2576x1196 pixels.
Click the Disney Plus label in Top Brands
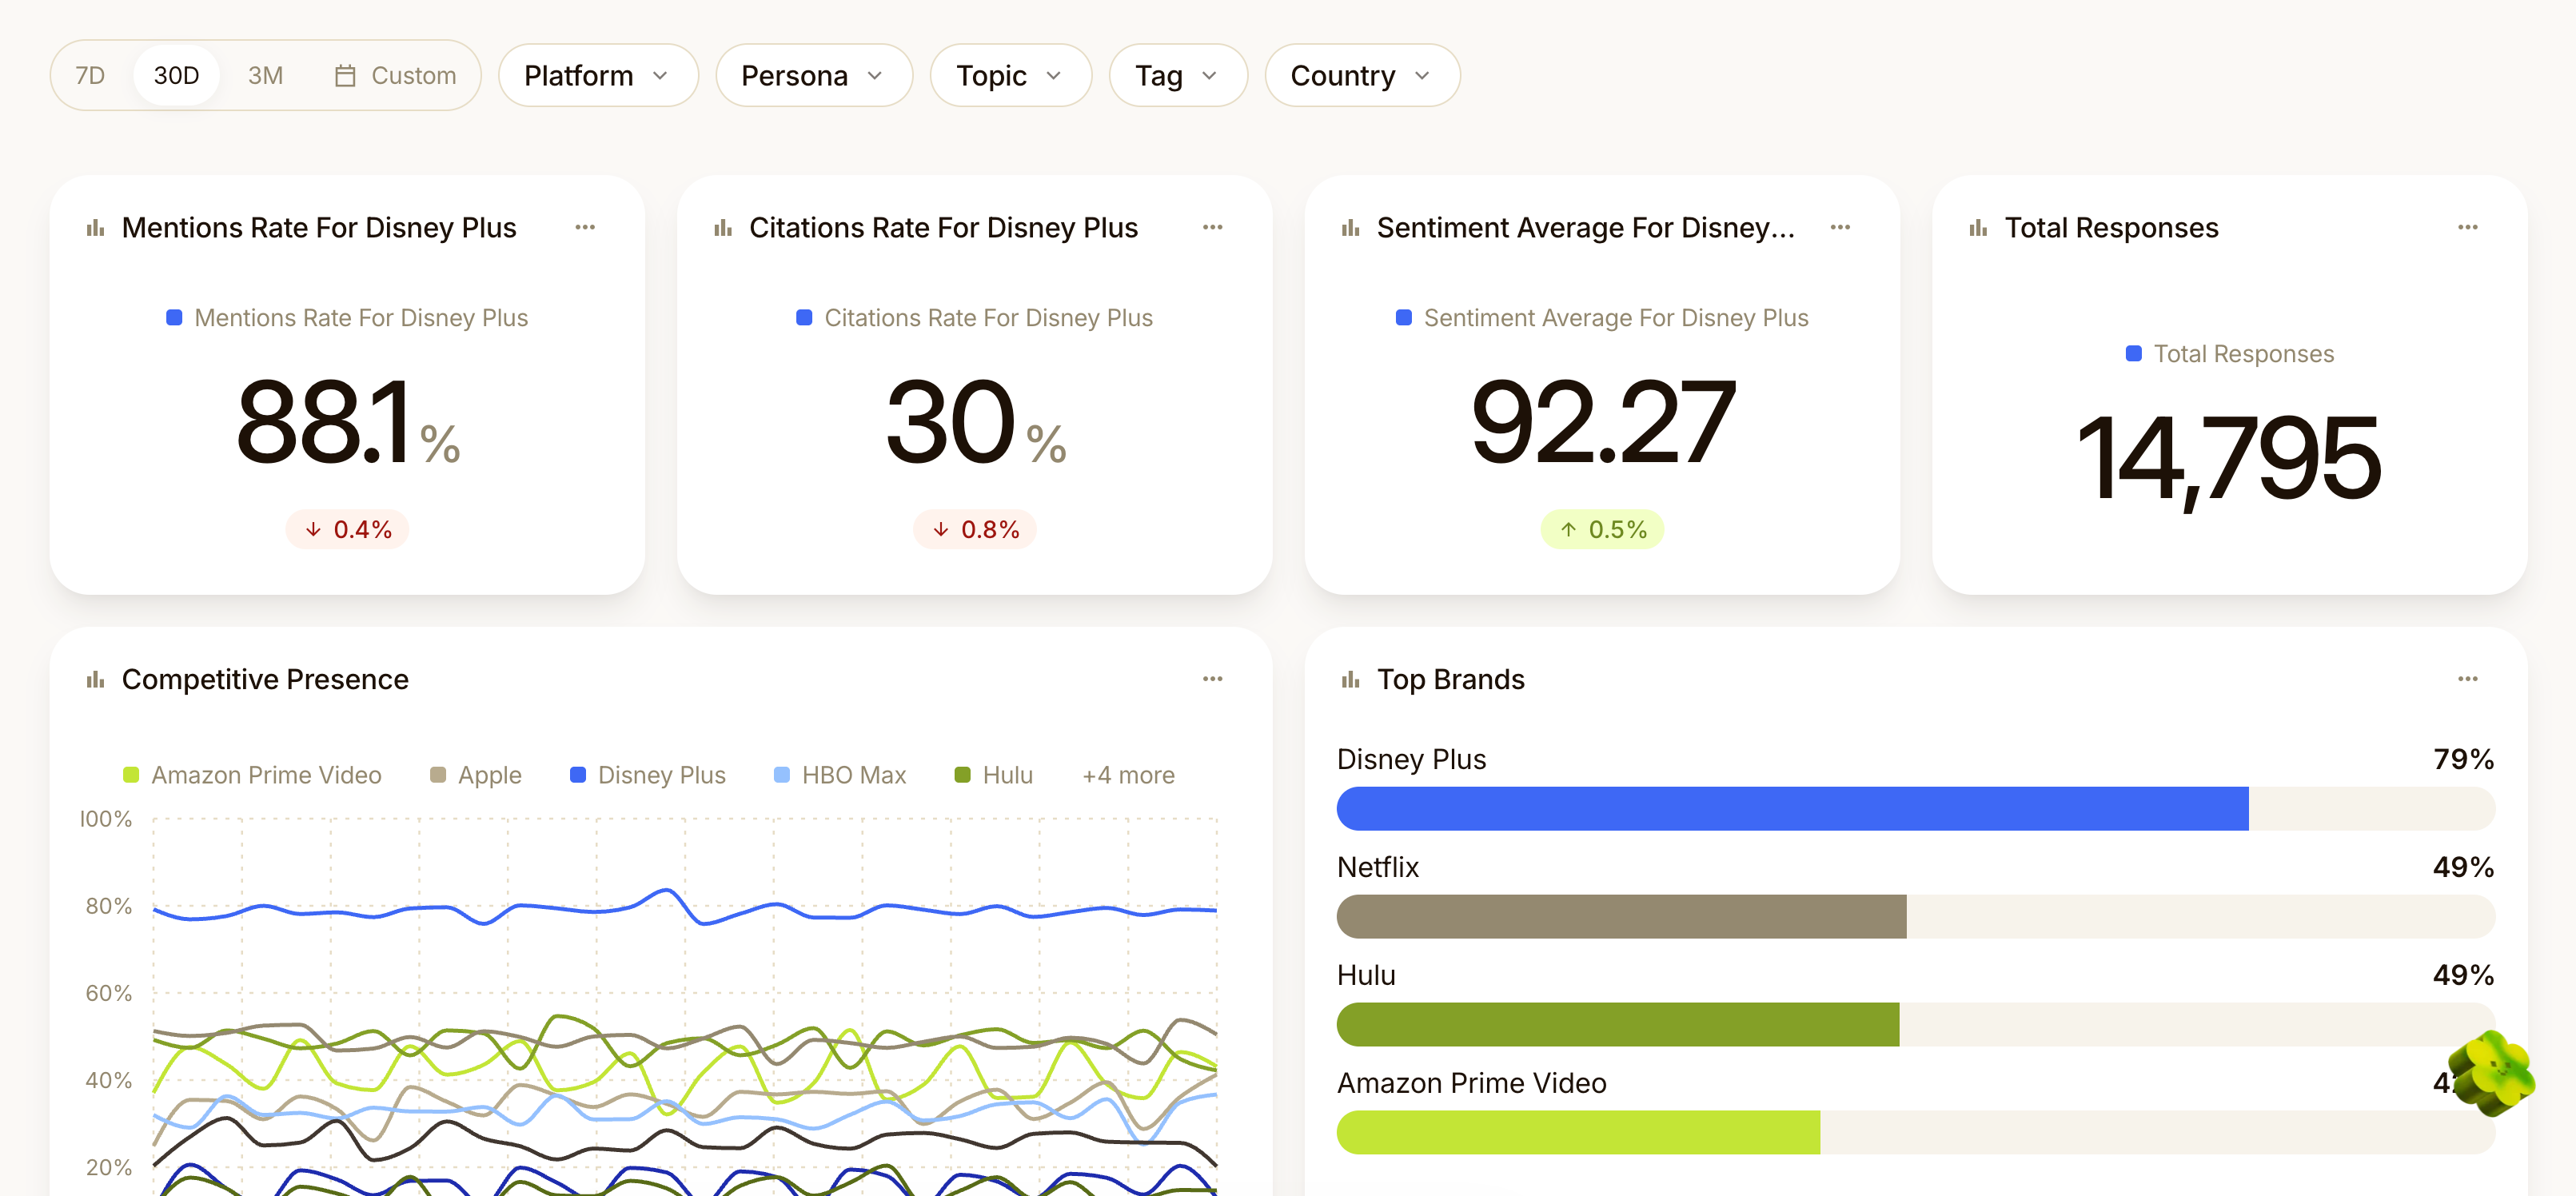coord(1411,759)
